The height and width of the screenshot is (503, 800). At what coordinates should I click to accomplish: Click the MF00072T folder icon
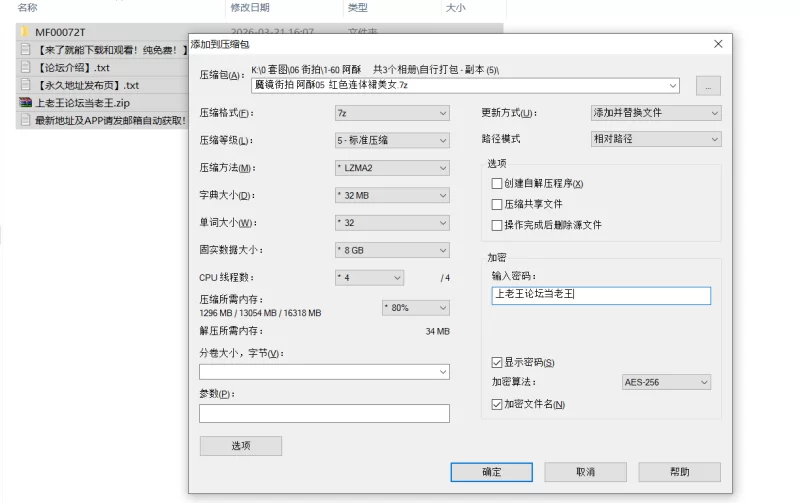click(x=25, y=32)
